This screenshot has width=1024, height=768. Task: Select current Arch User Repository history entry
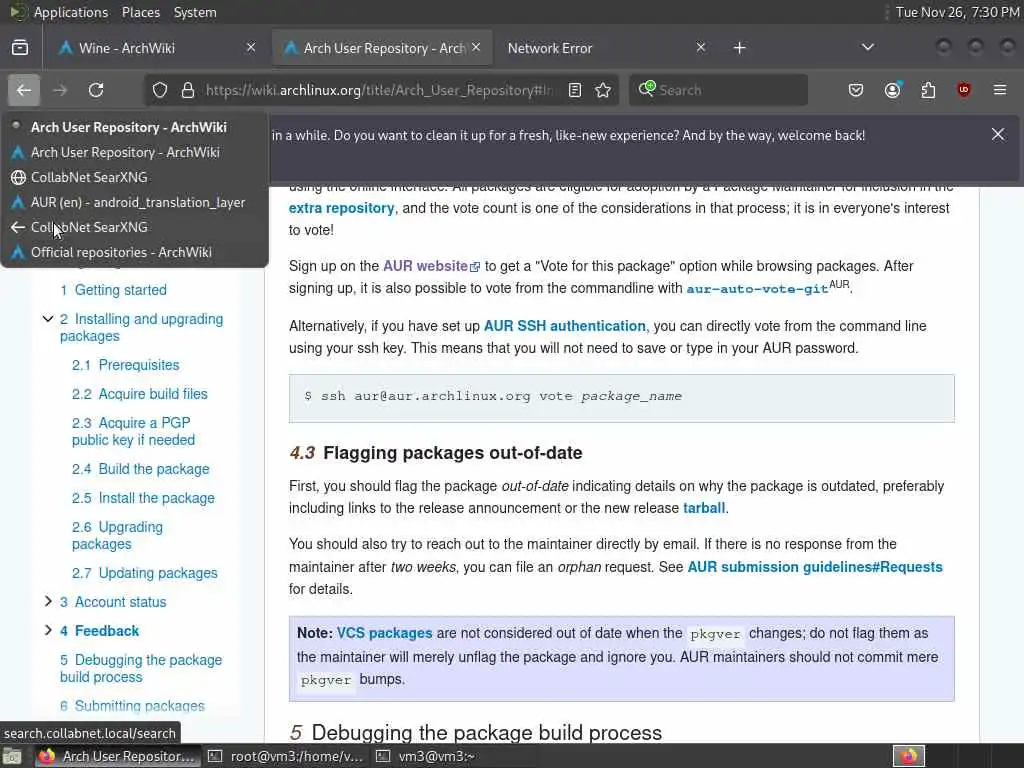pos(135,127)
